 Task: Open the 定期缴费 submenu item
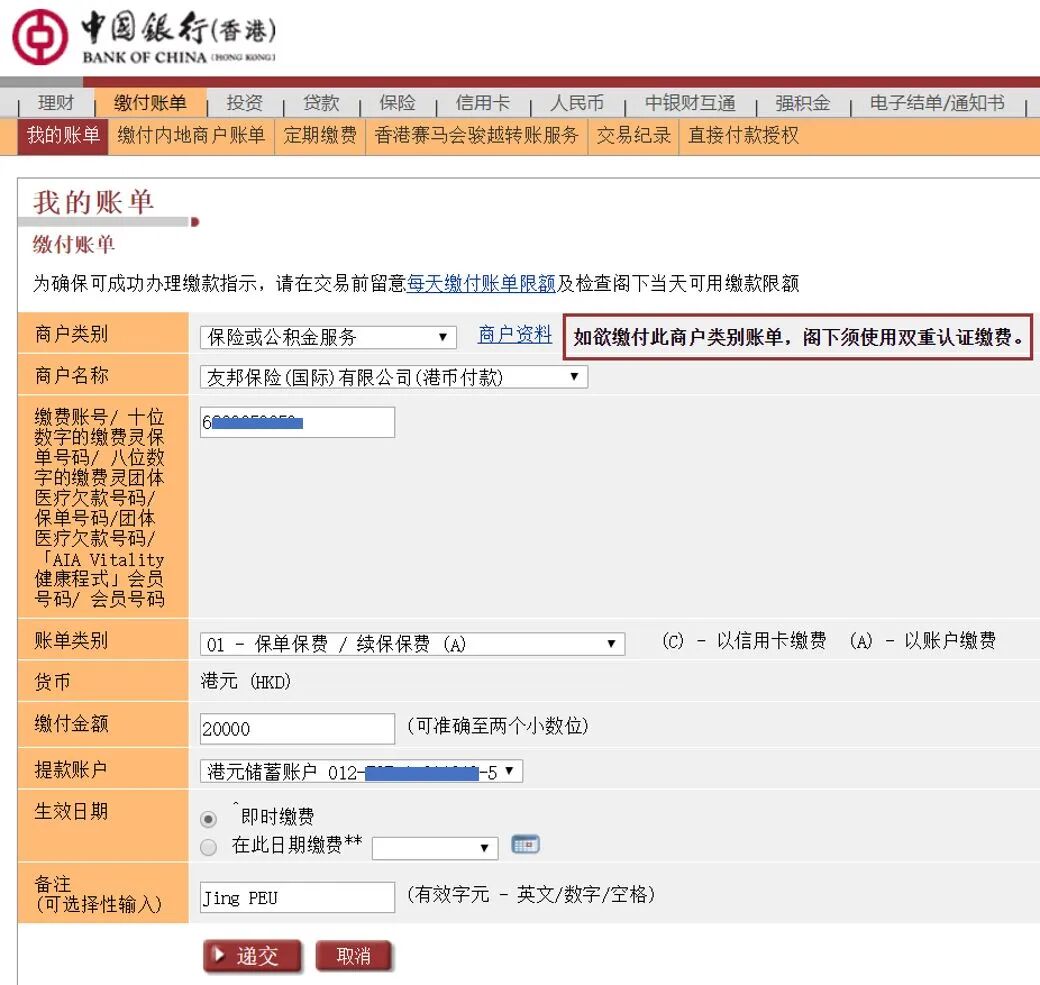click(320, 135)
